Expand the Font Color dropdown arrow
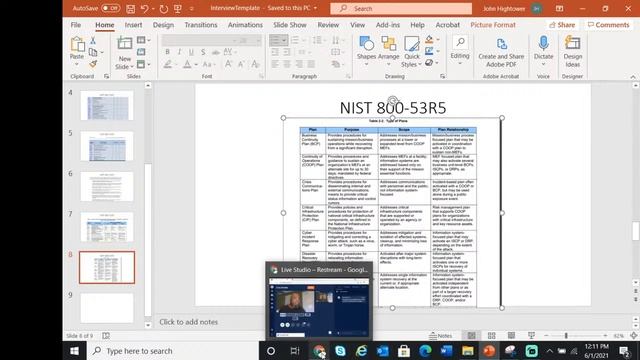 [x=196, y=64]
